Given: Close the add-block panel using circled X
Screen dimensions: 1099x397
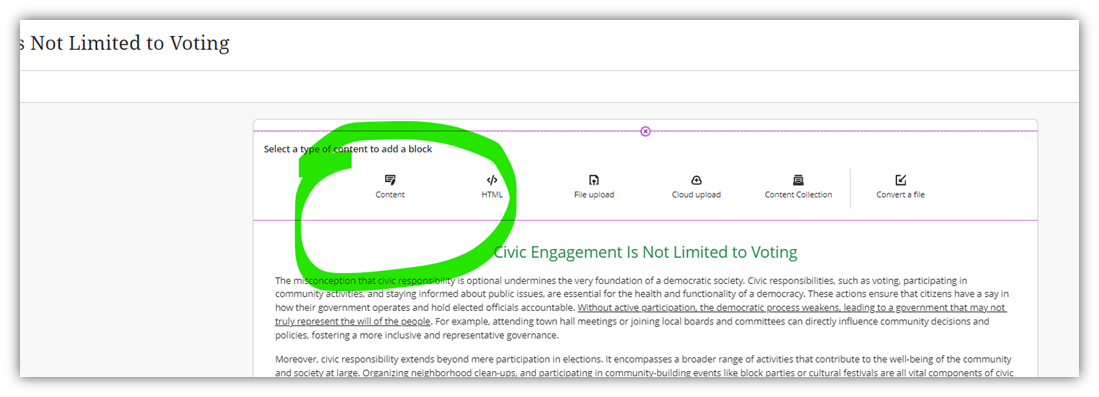Looking at the screenshot, I should [x=646, y=131].
